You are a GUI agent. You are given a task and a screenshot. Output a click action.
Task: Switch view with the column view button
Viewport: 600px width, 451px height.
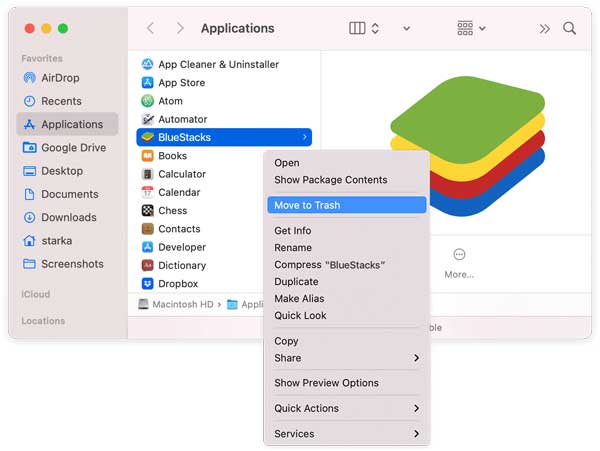point(357,28)
